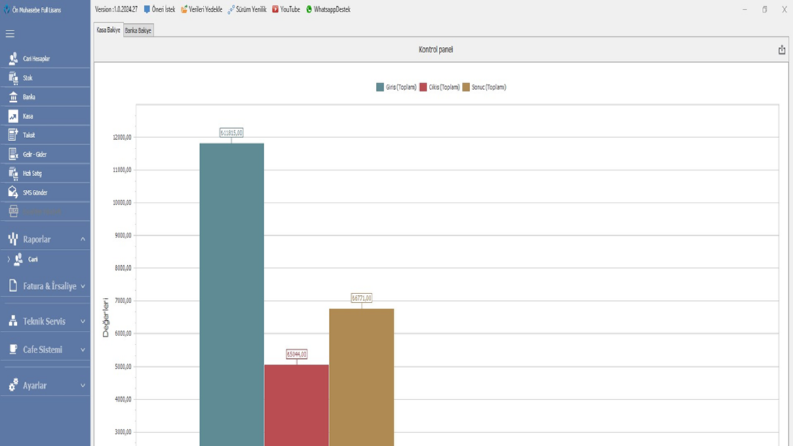This screenshot has height=446, width=793.
Task: Click the Fatura & İrsaliye document icon
Action: tap(13, 286)
